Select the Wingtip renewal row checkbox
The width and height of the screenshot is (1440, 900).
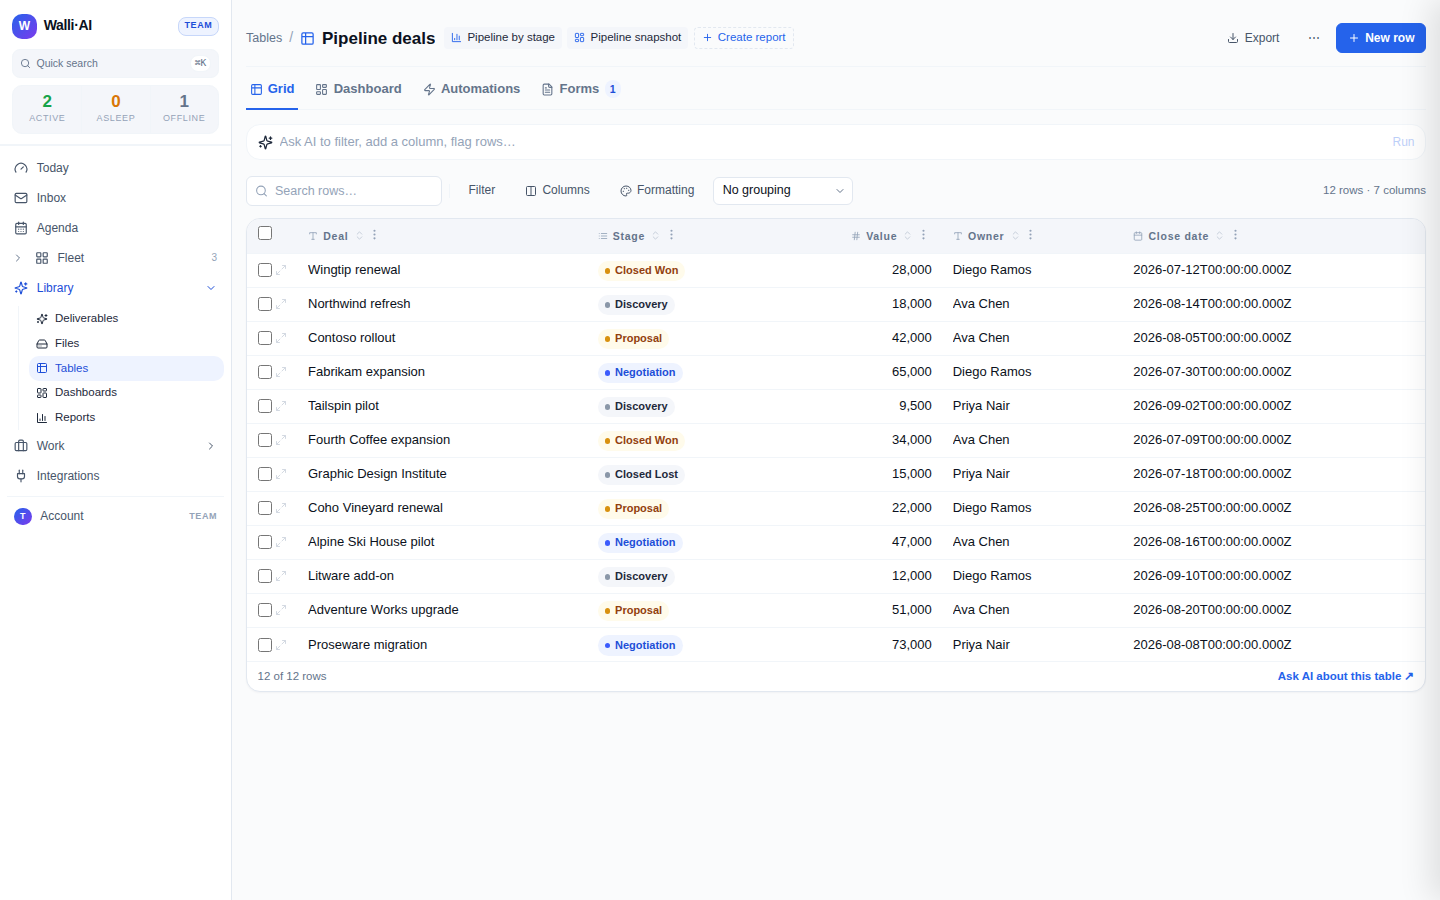pyautogui.click(x=265, y=270)
